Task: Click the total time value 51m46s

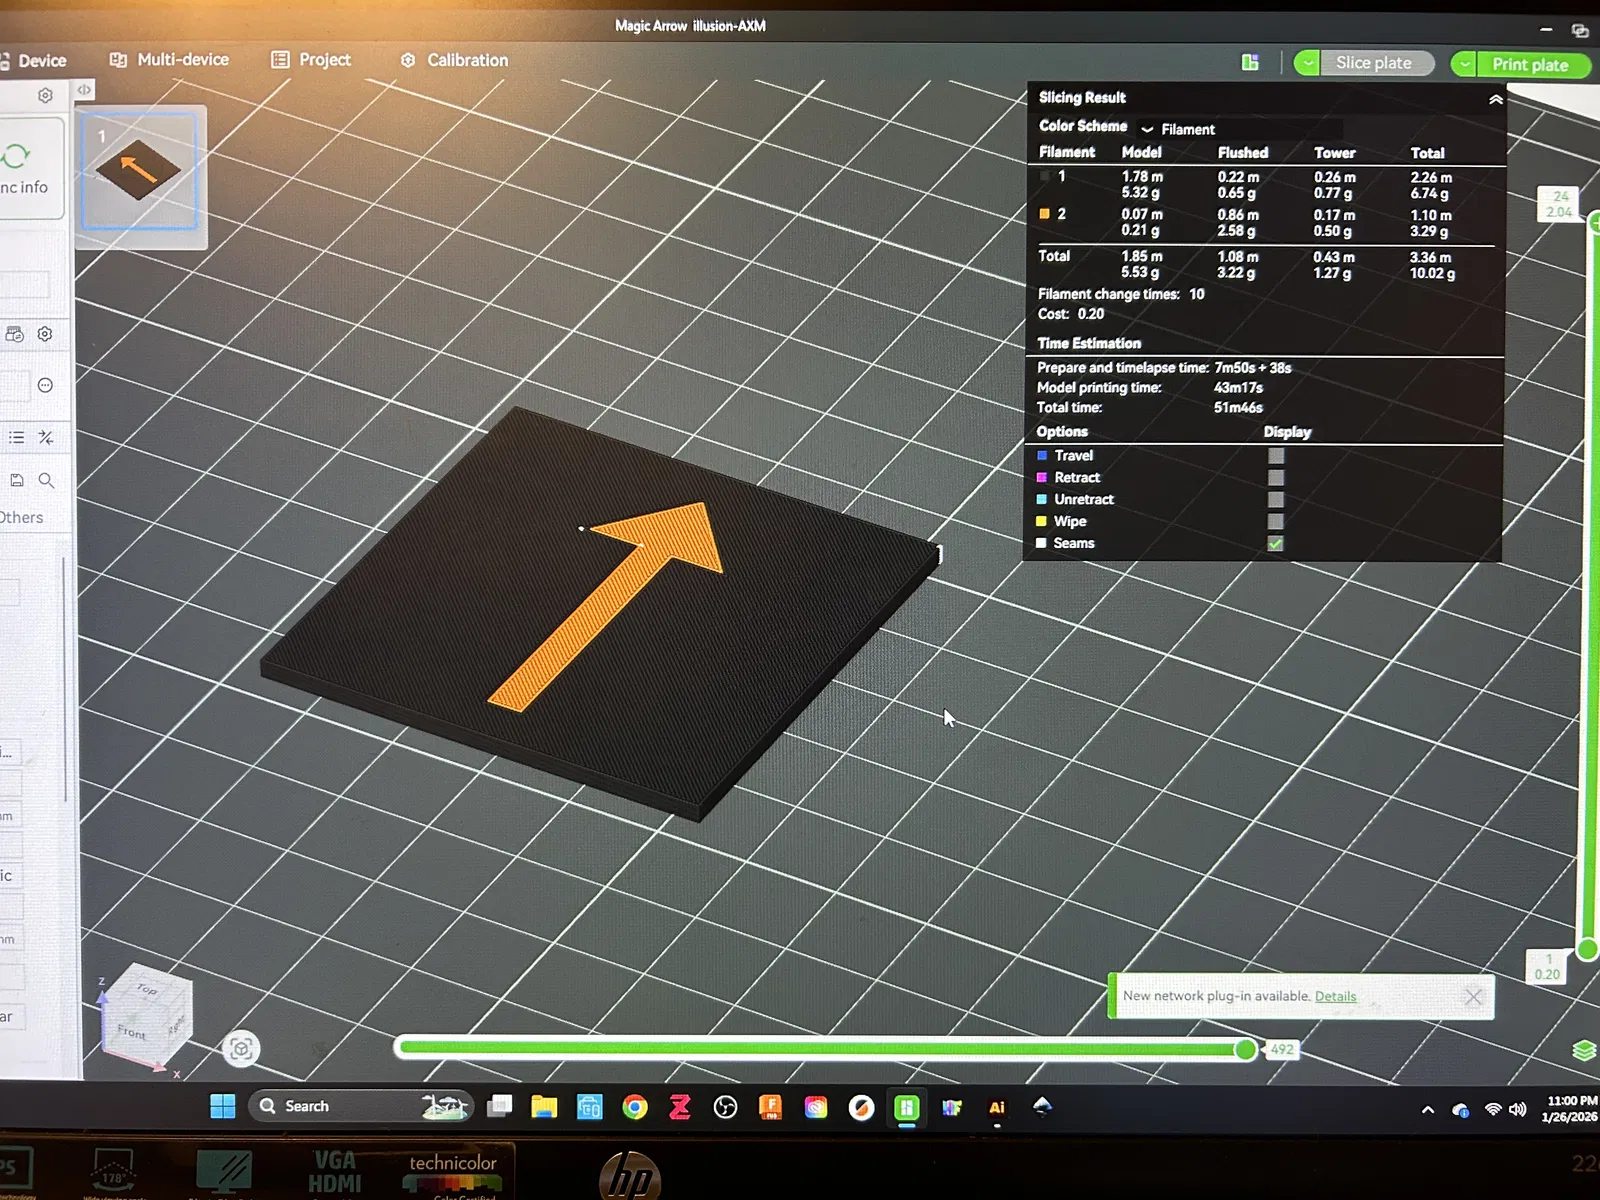Action: (1238, 407)
